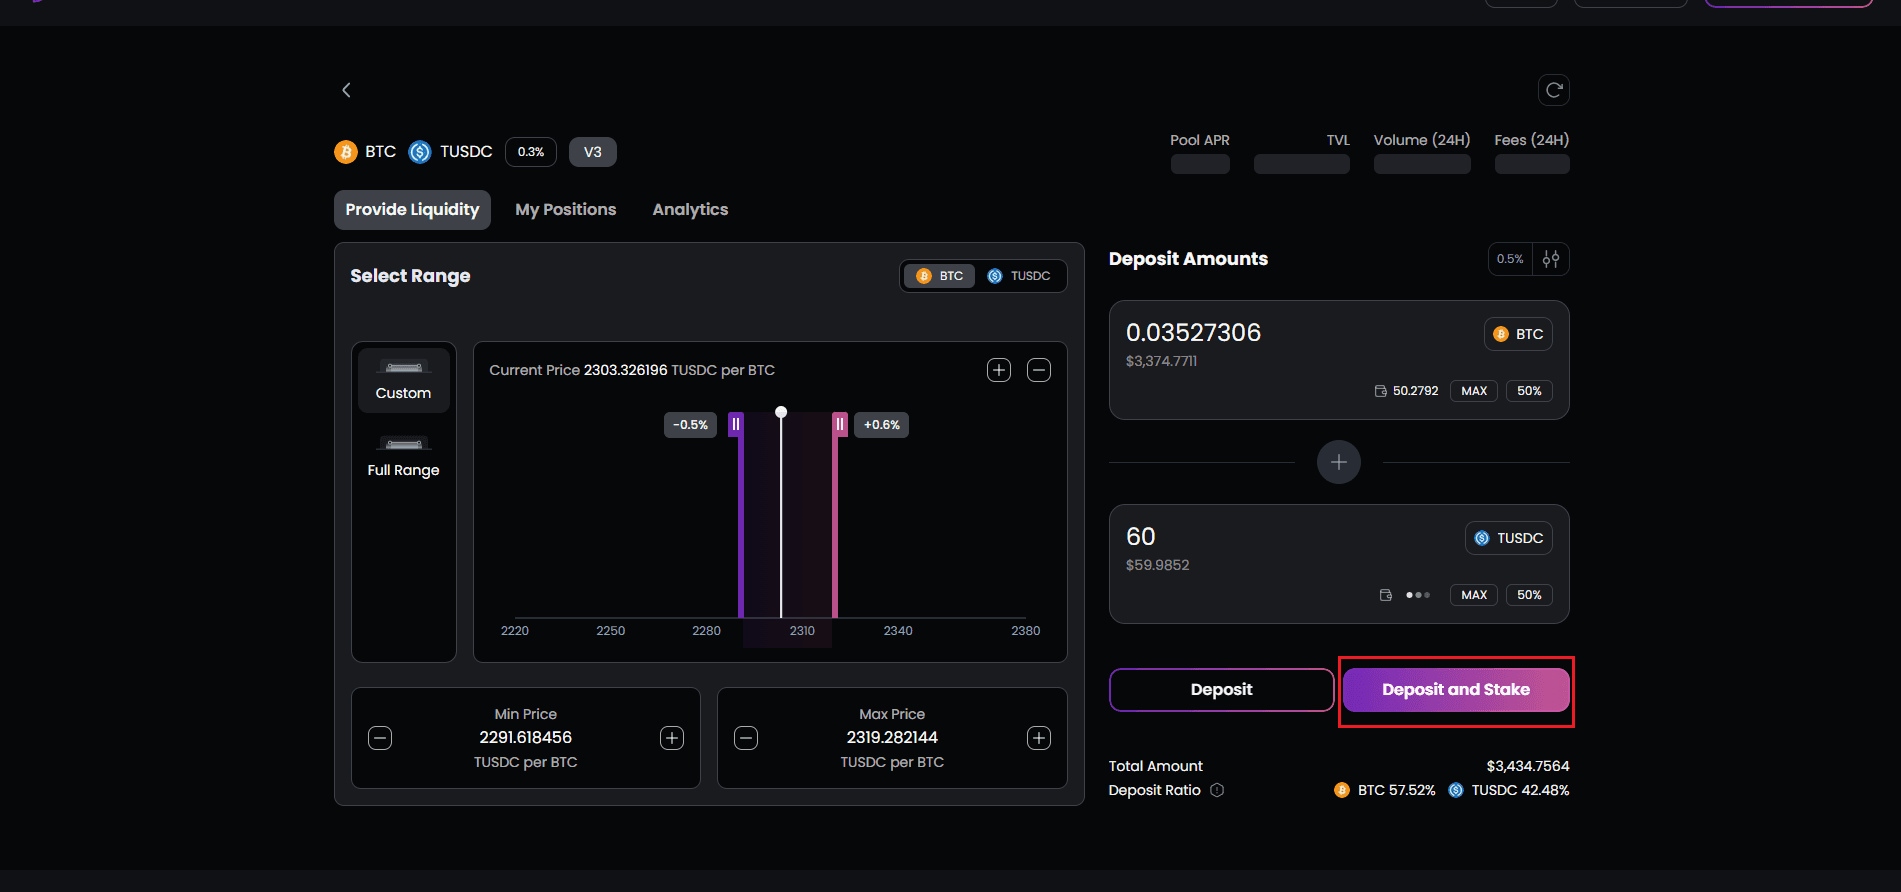Click the BTC amount field 0.03527306
The image size is (1901, 892).
pos(1193,333)
